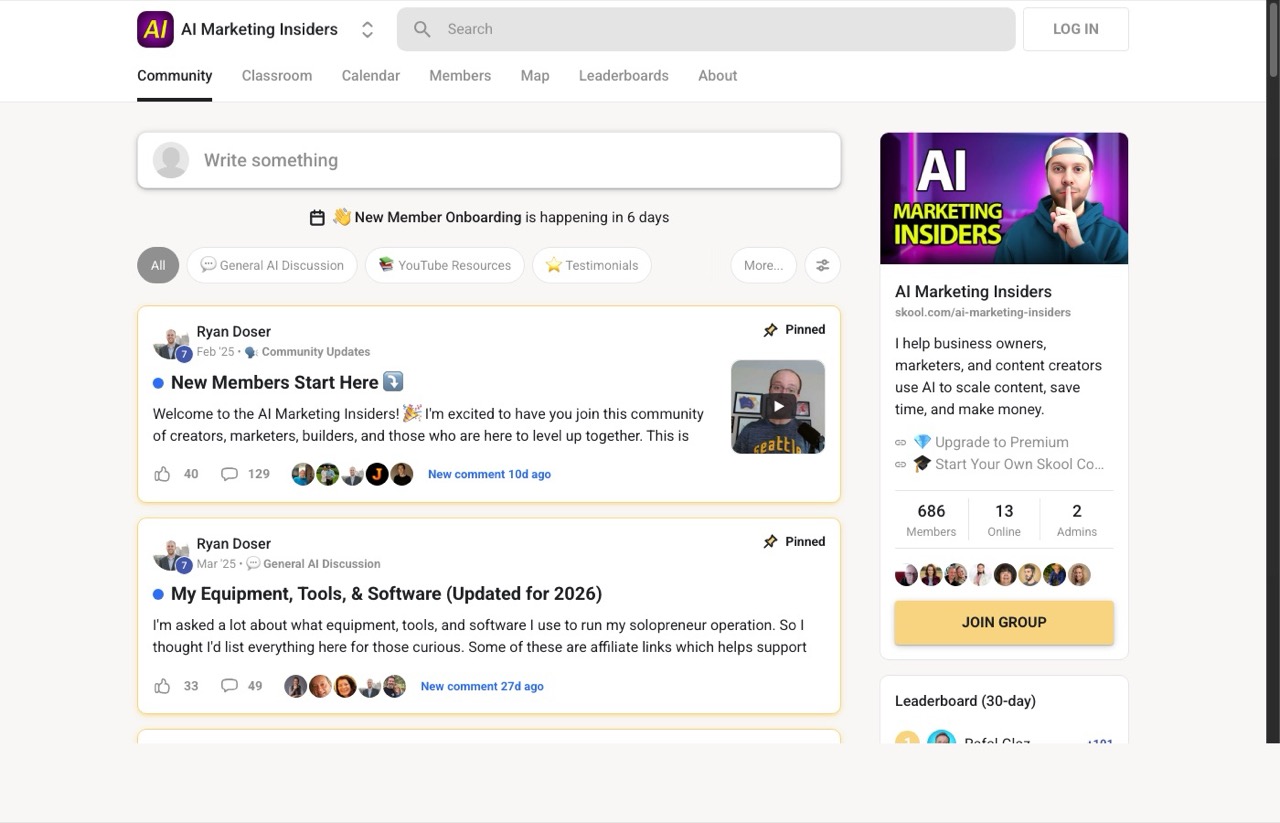Image resolution: width=1280 pixels, height=823 pixels.
Task: Like the New Members Start Here post
Action: point(162,474)
